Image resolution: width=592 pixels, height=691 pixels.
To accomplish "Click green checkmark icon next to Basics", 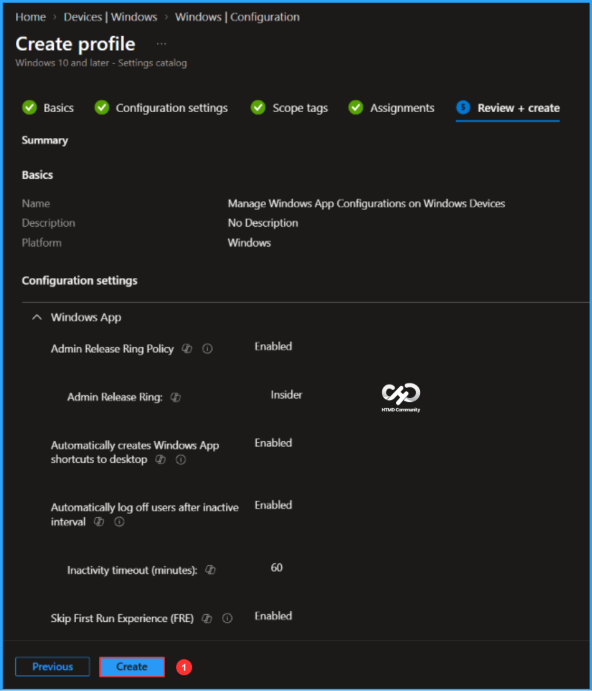I will click(x=30, y=108).
